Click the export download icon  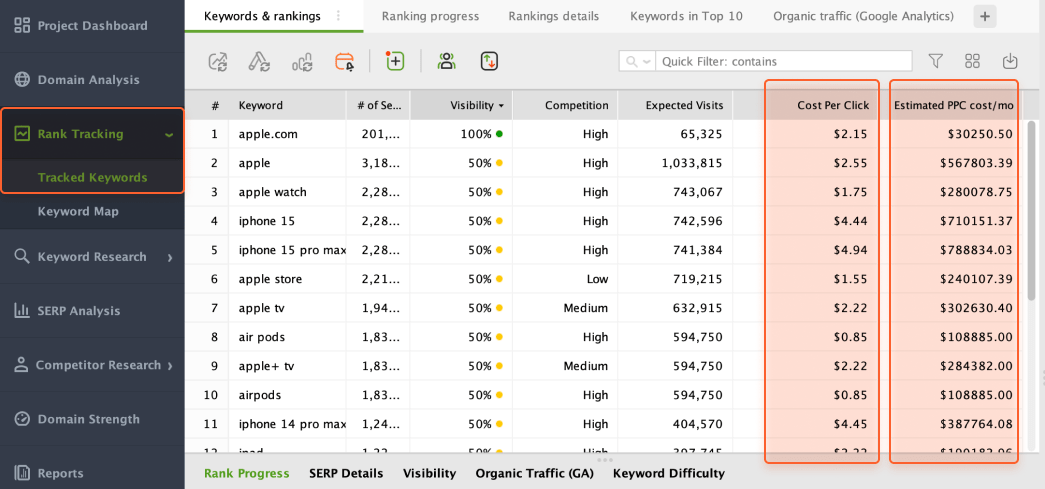pyautogui.click(x=1010, y=61)
